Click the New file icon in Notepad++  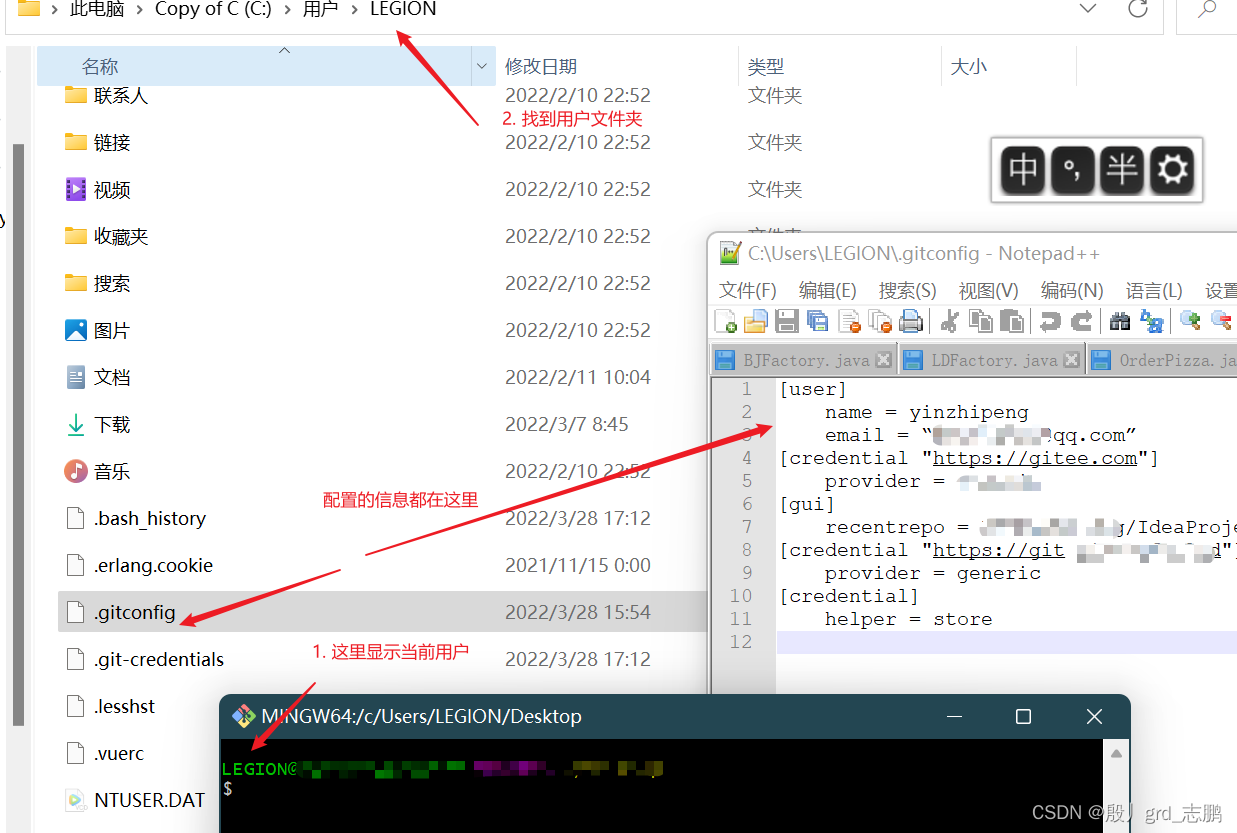[x=726, y=321]
